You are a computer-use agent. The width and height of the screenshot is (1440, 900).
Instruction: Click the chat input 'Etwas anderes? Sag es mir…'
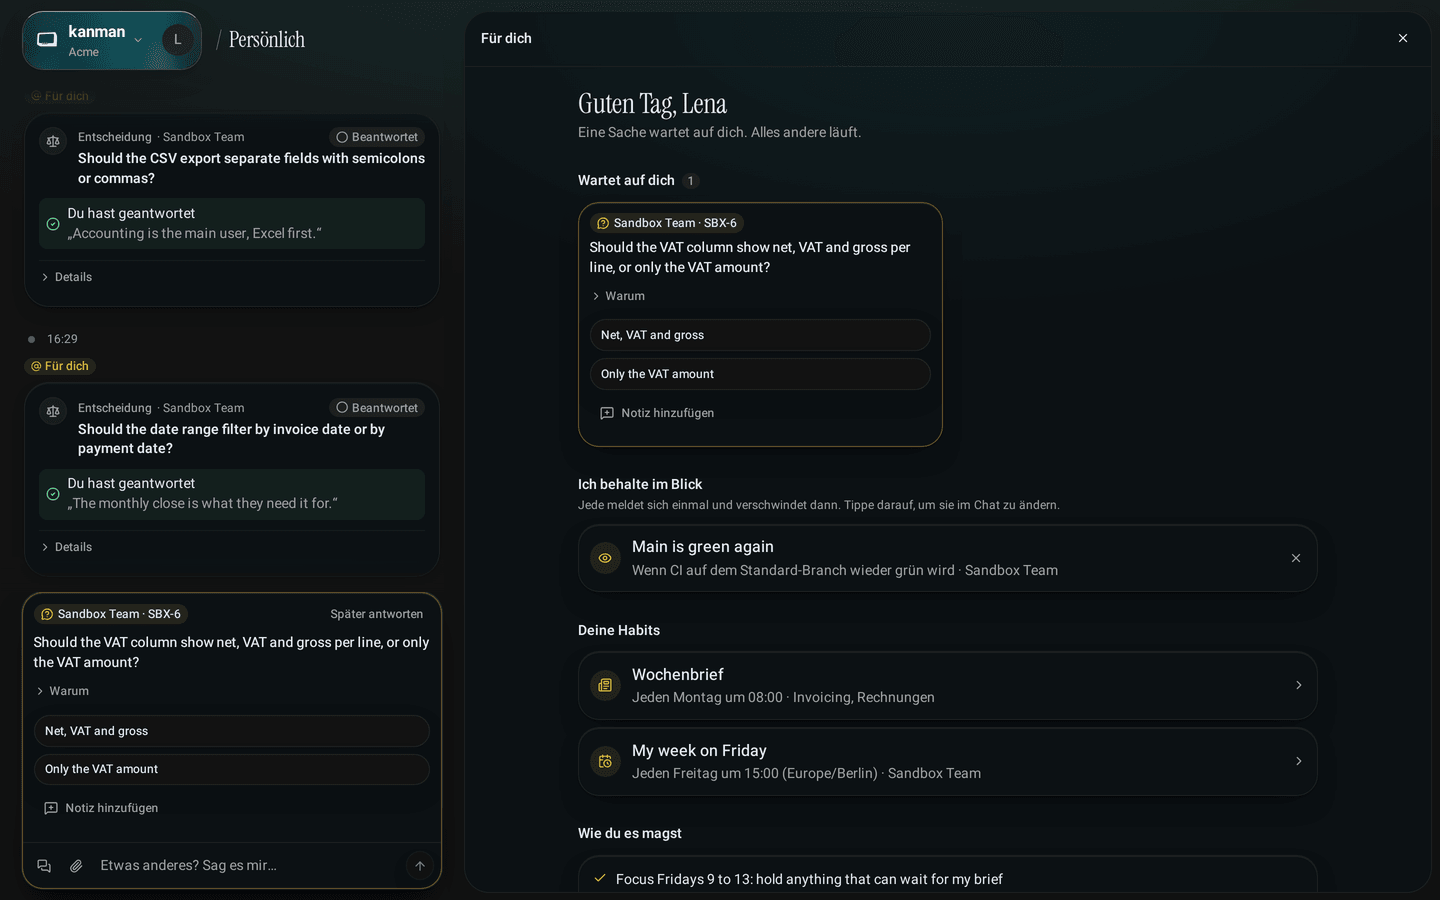point(248,866)
